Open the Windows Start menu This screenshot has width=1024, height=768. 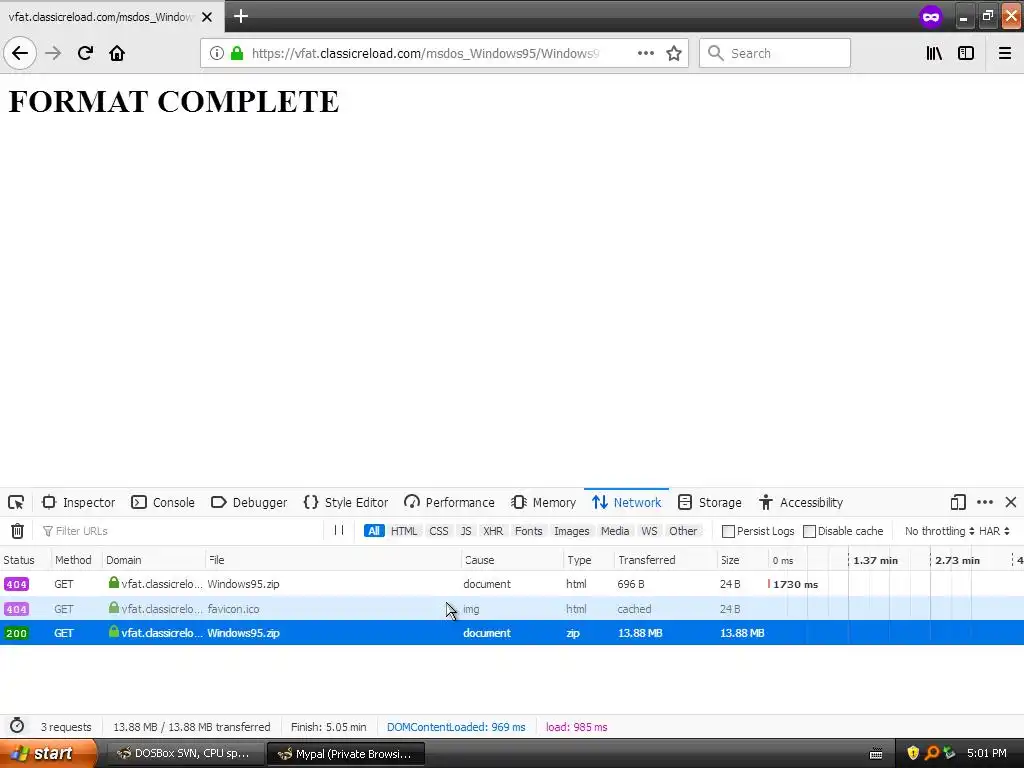pyautogui.click(x=48, y=753)
